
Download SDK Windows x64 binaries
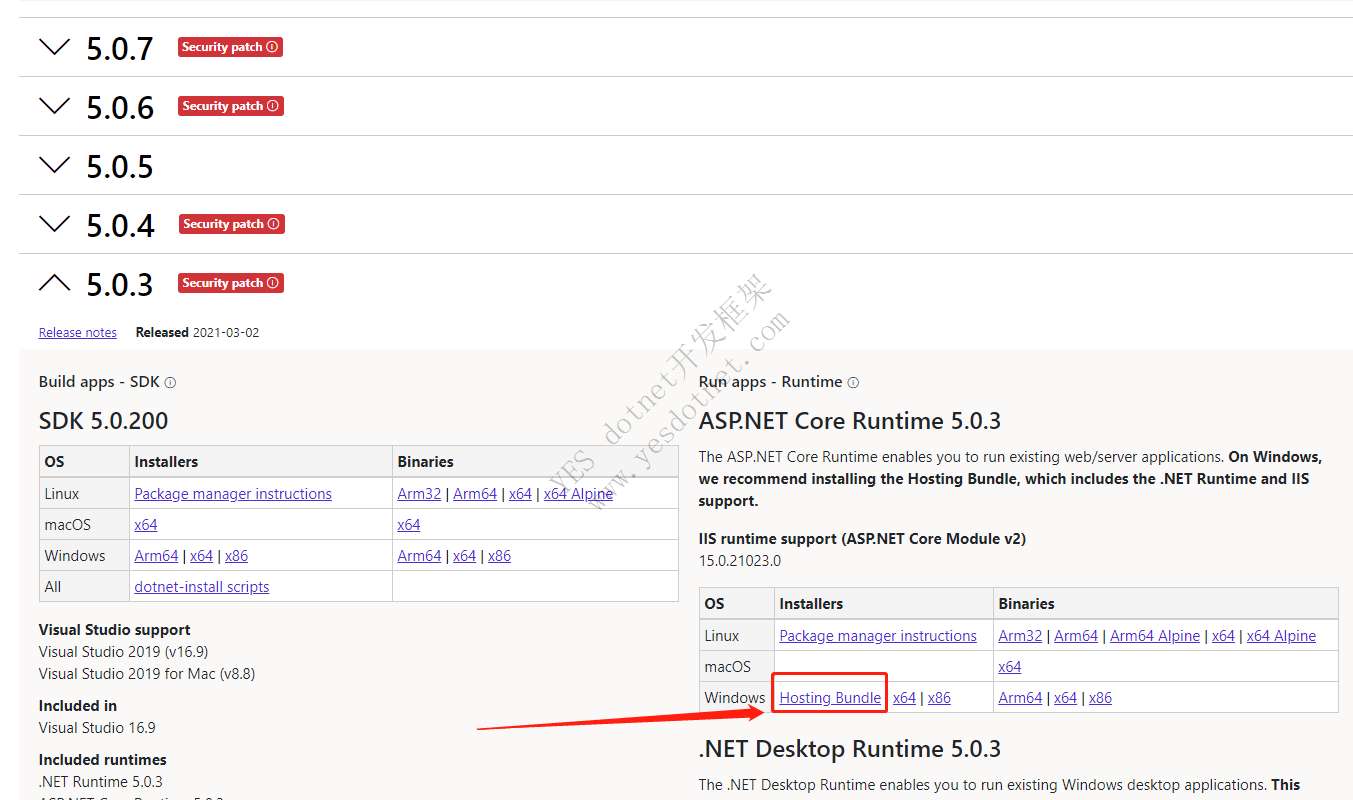point(465,556)
